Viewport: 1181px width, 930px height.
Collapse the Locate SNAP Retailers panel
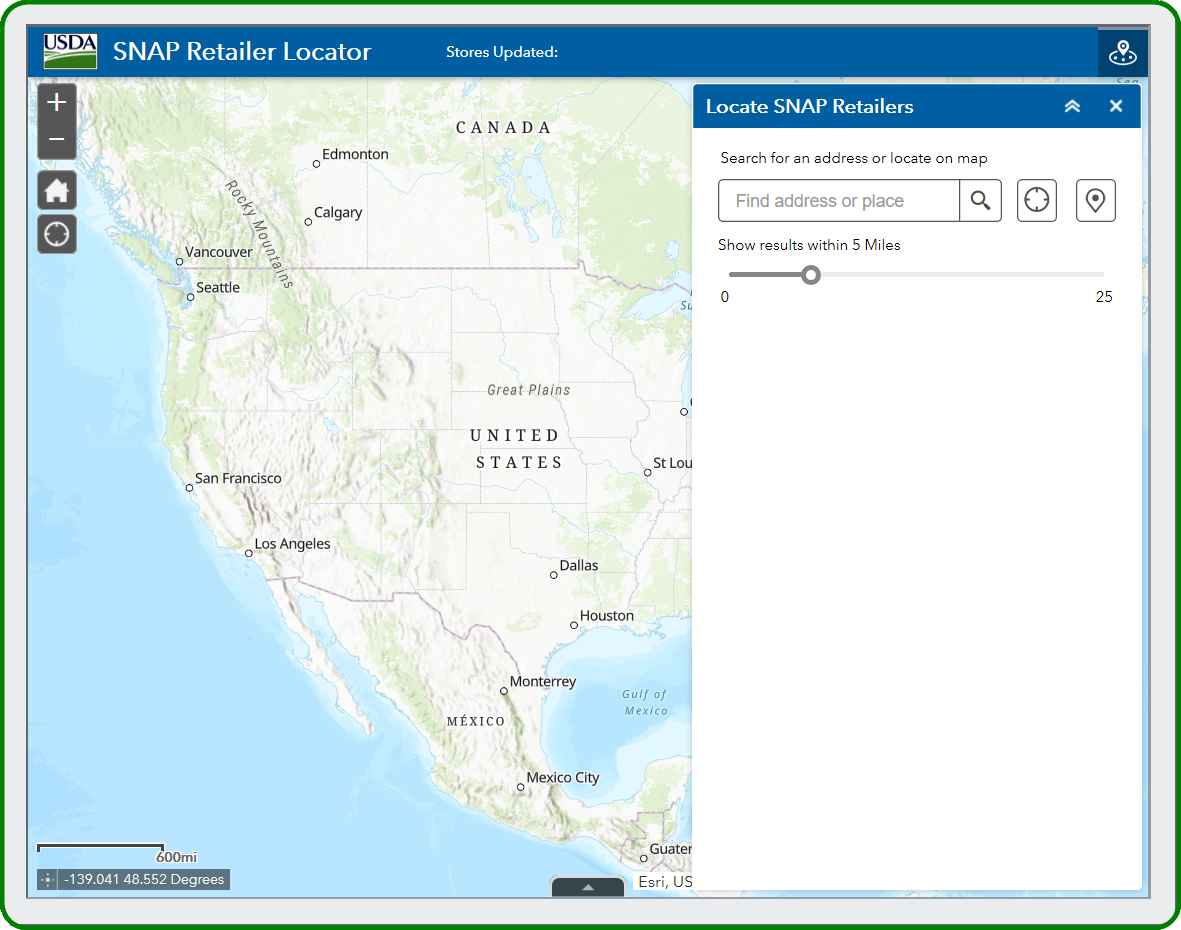click(1072, 106)
